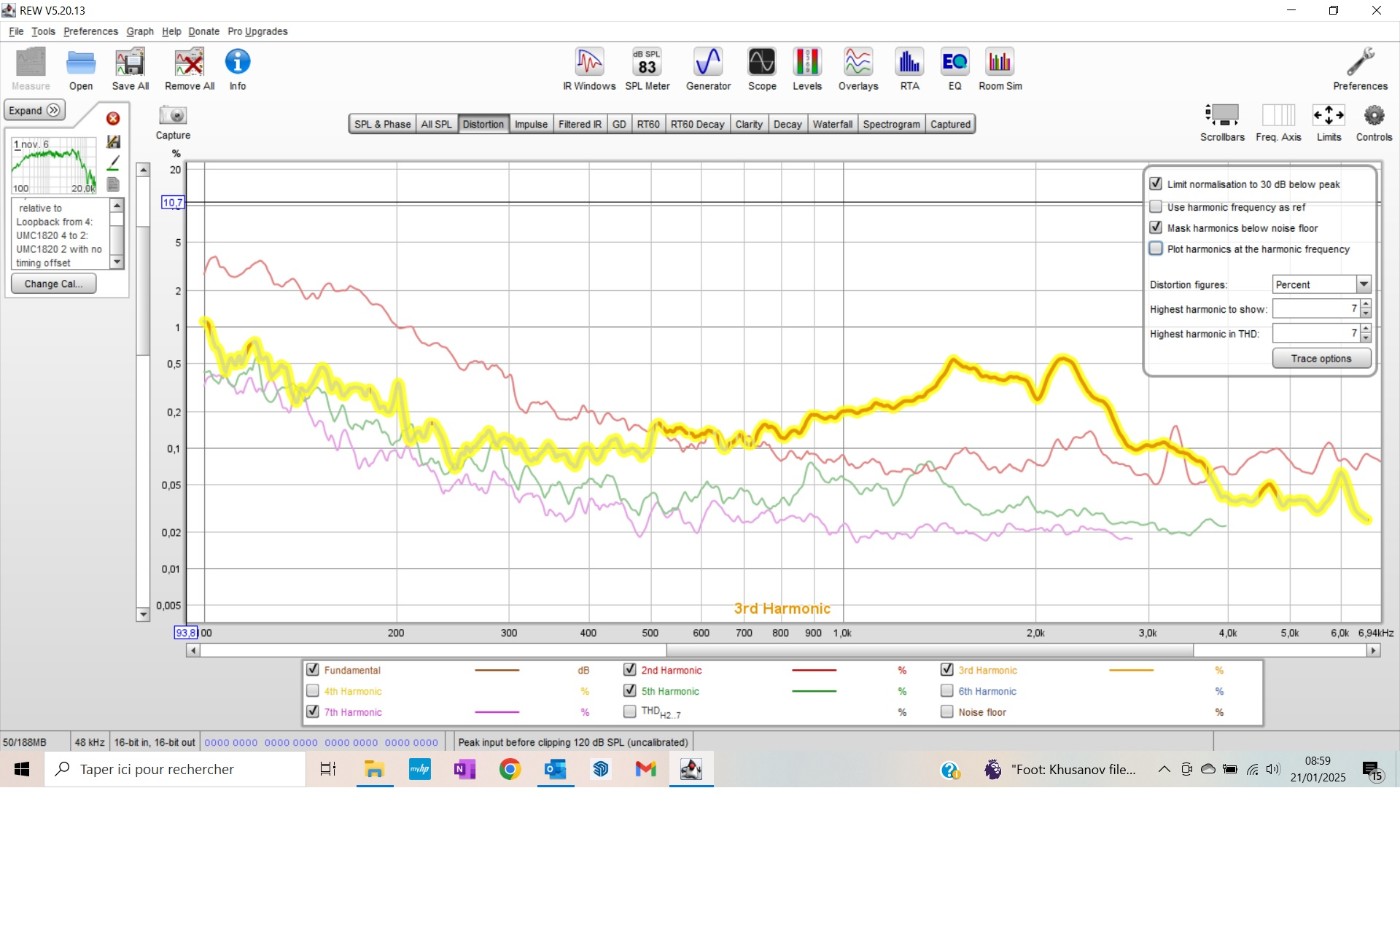Switch to the Waterfall tab

click(x=832, y=124)
